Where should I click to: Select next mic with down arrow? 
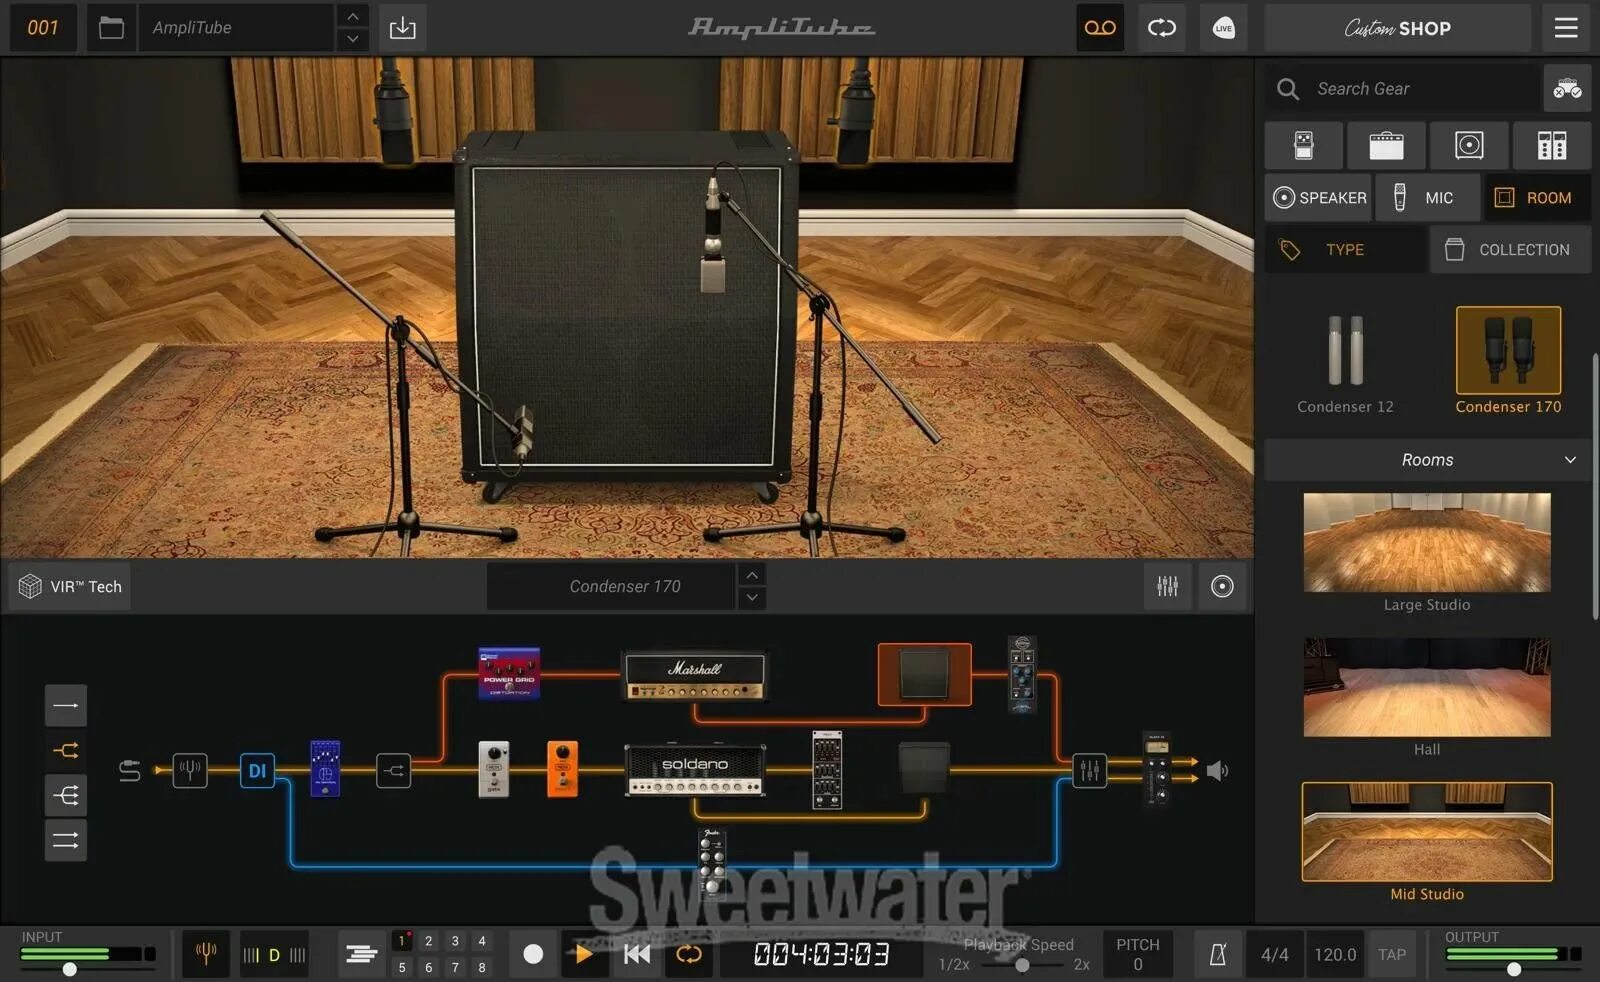(752, 598)
